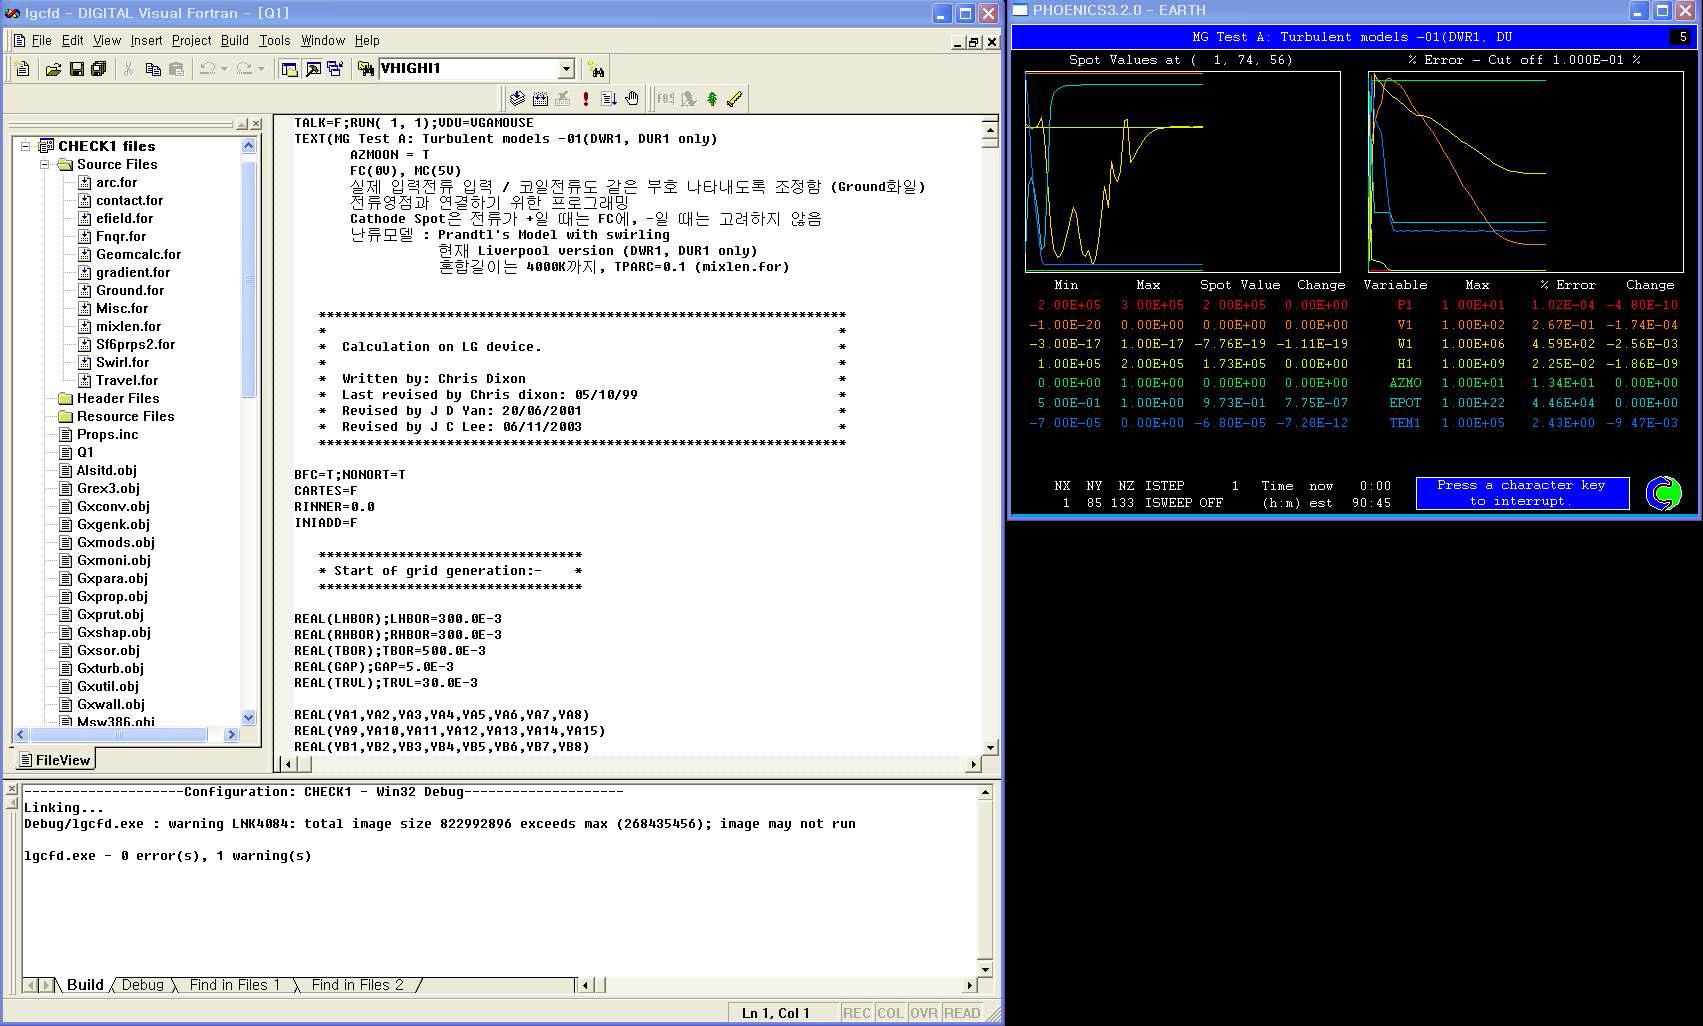Toggle breakpoint with the hand icon
Image resolution: width=1703 pixels, height=1026 pixels.
point(632,98)
